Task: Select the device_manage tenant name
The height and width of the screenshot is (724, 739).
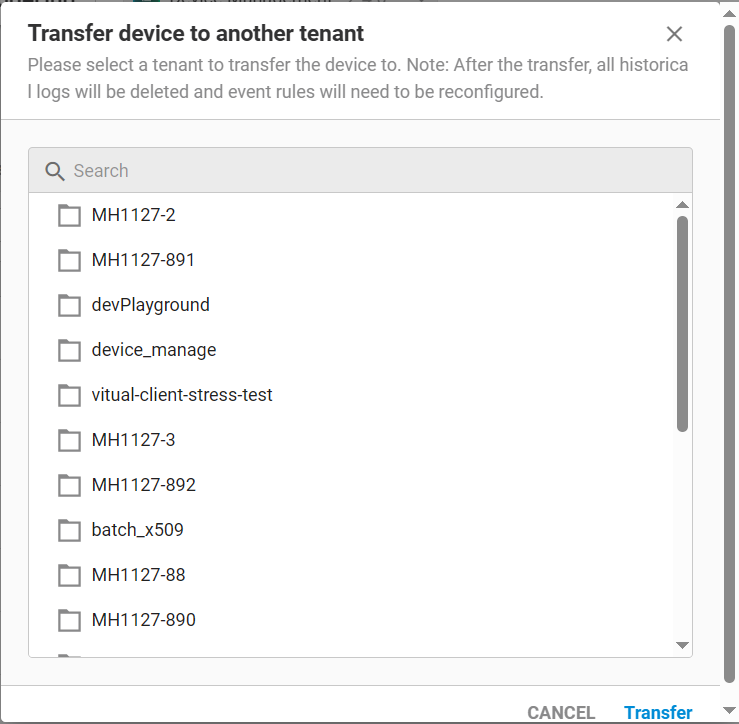Action: tap(153, 350)
